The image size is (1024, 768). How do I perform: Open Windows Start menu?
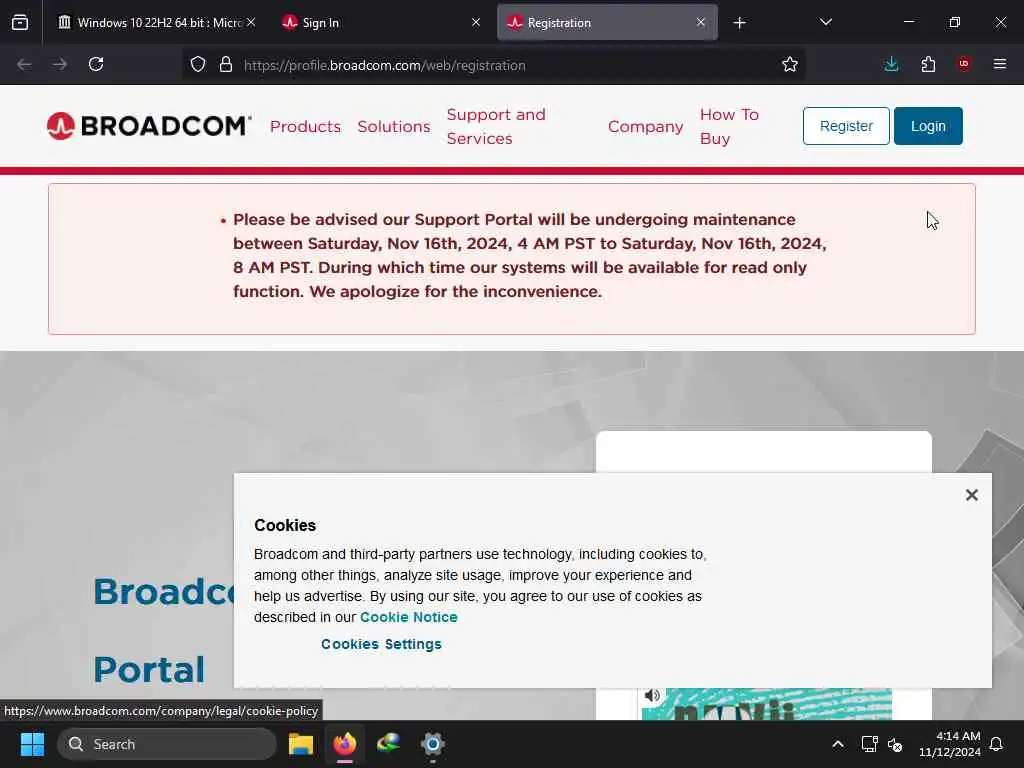click(32, 744)
